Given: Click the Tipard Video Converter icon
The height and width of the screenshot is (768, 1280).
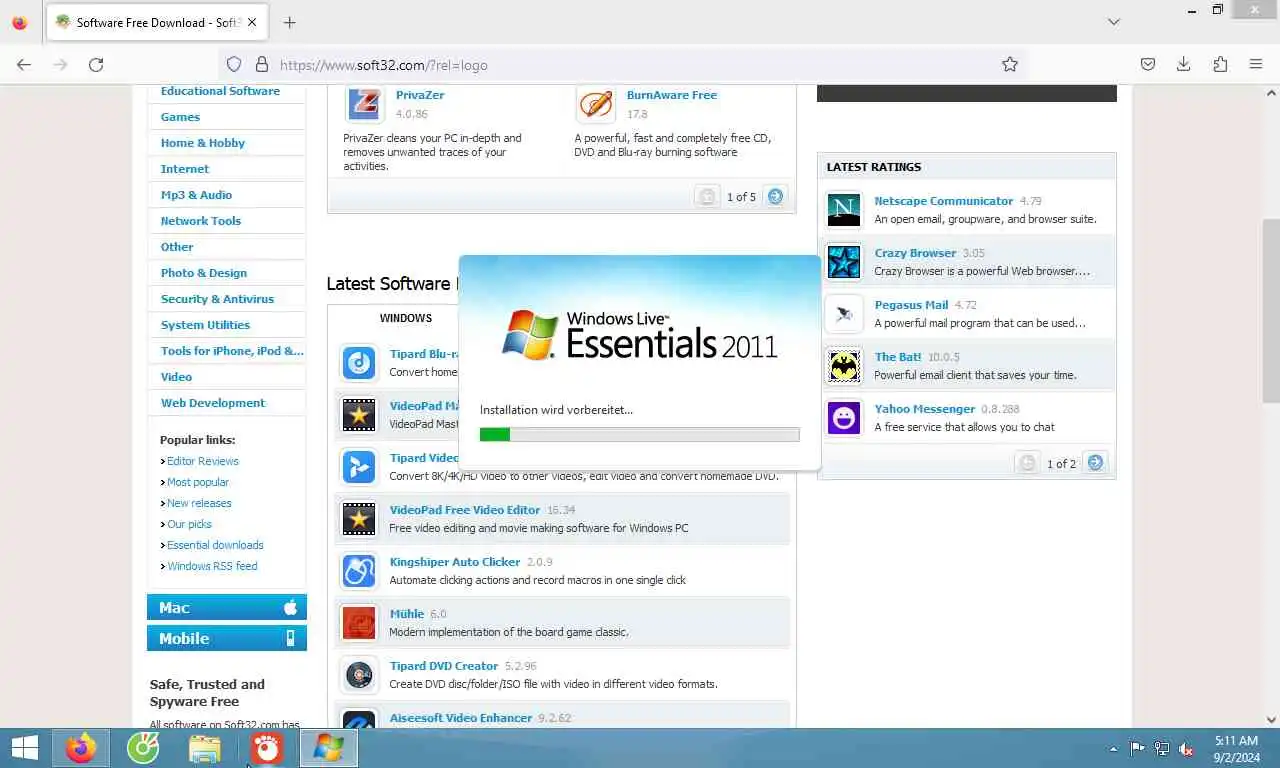Looking at the screenshot, I should [x=359, y=466].
